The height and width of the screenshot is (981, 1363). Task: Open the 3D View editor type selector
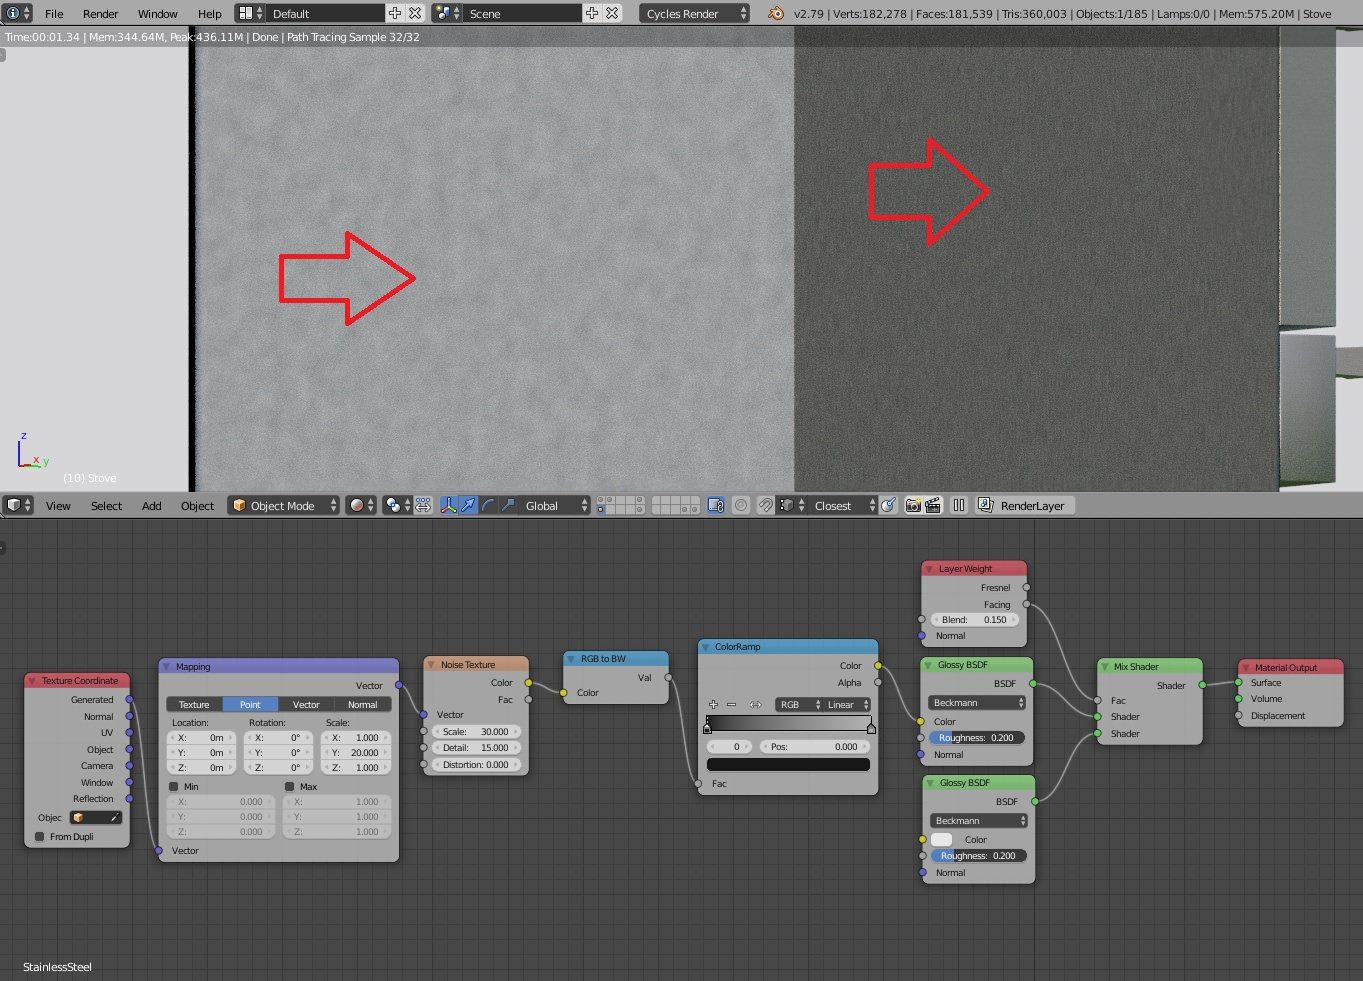[x=18, y=505]
